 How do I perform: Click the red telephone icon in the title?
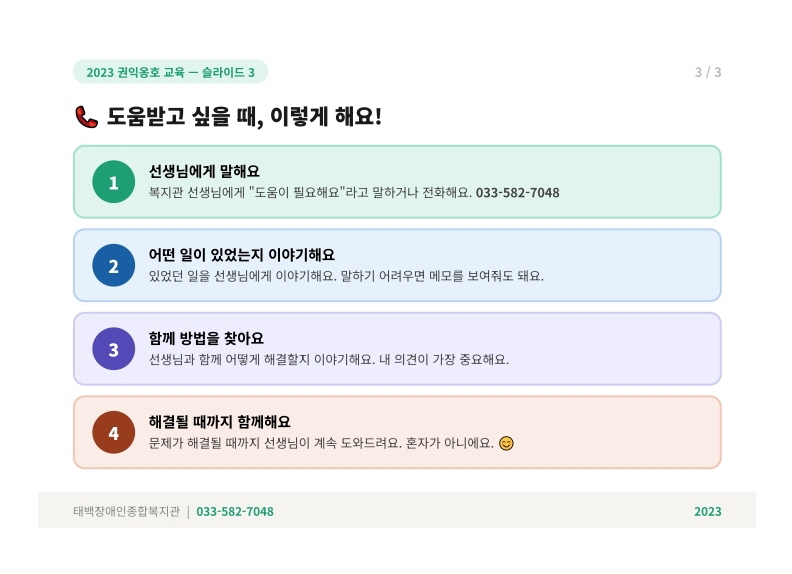[86, 117]
